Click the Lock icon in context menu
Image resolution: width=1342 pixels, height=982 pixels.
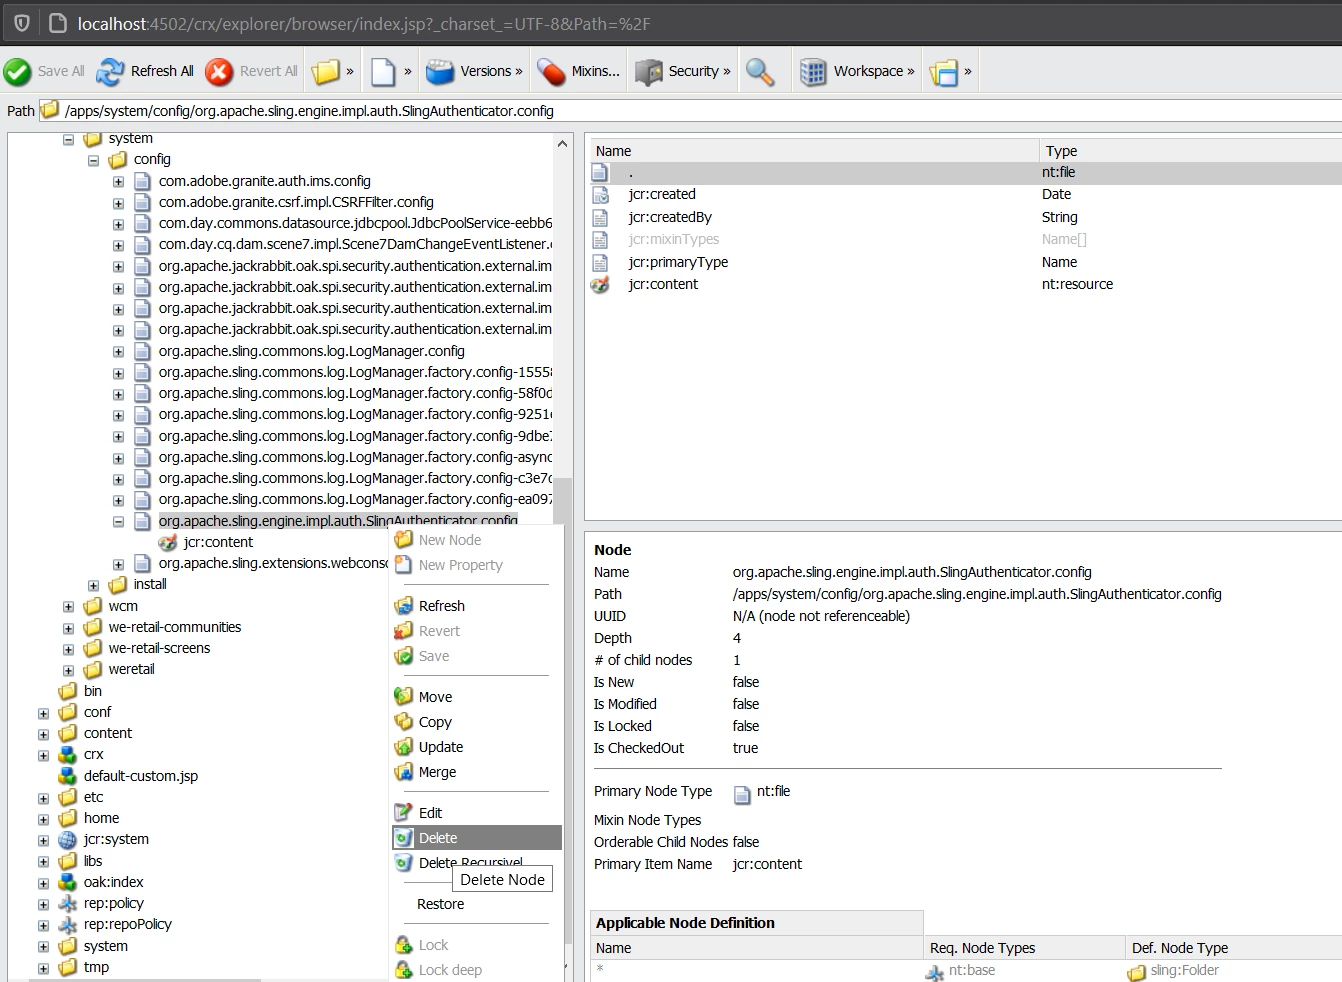403,945
